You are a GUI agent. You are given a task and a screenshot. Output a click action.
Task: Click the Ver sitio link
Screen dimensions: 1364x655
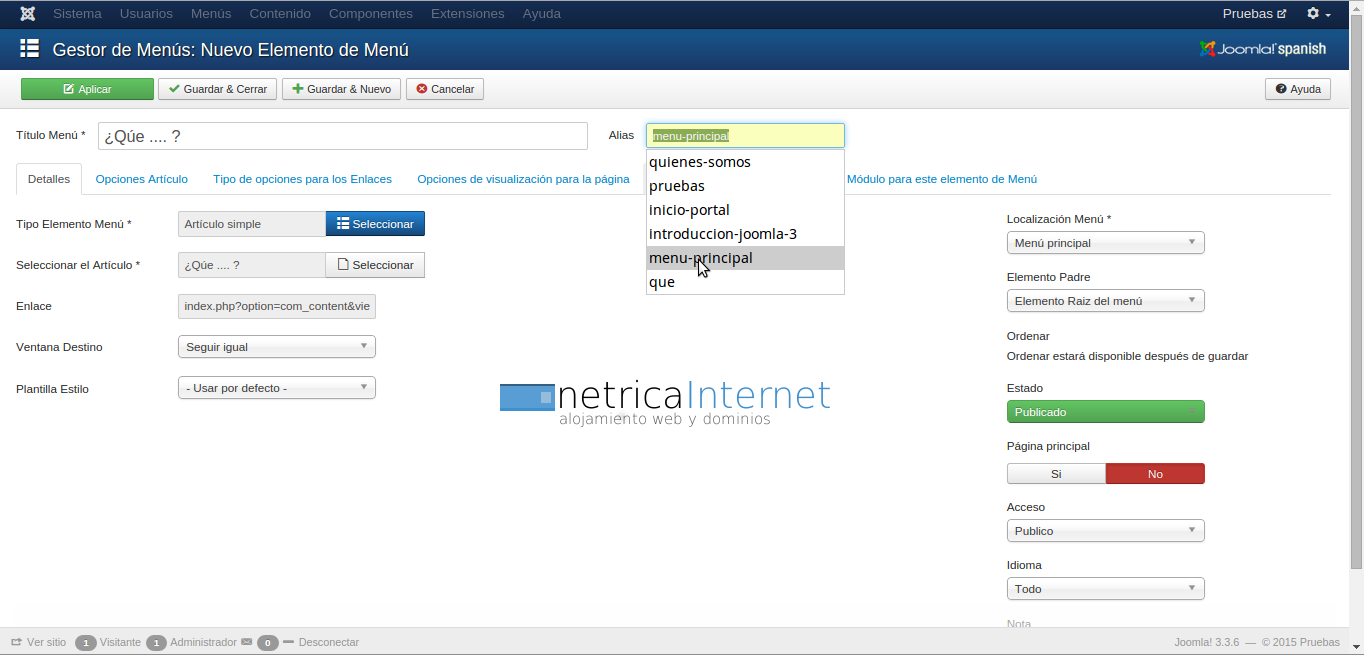tap(46, 642)
